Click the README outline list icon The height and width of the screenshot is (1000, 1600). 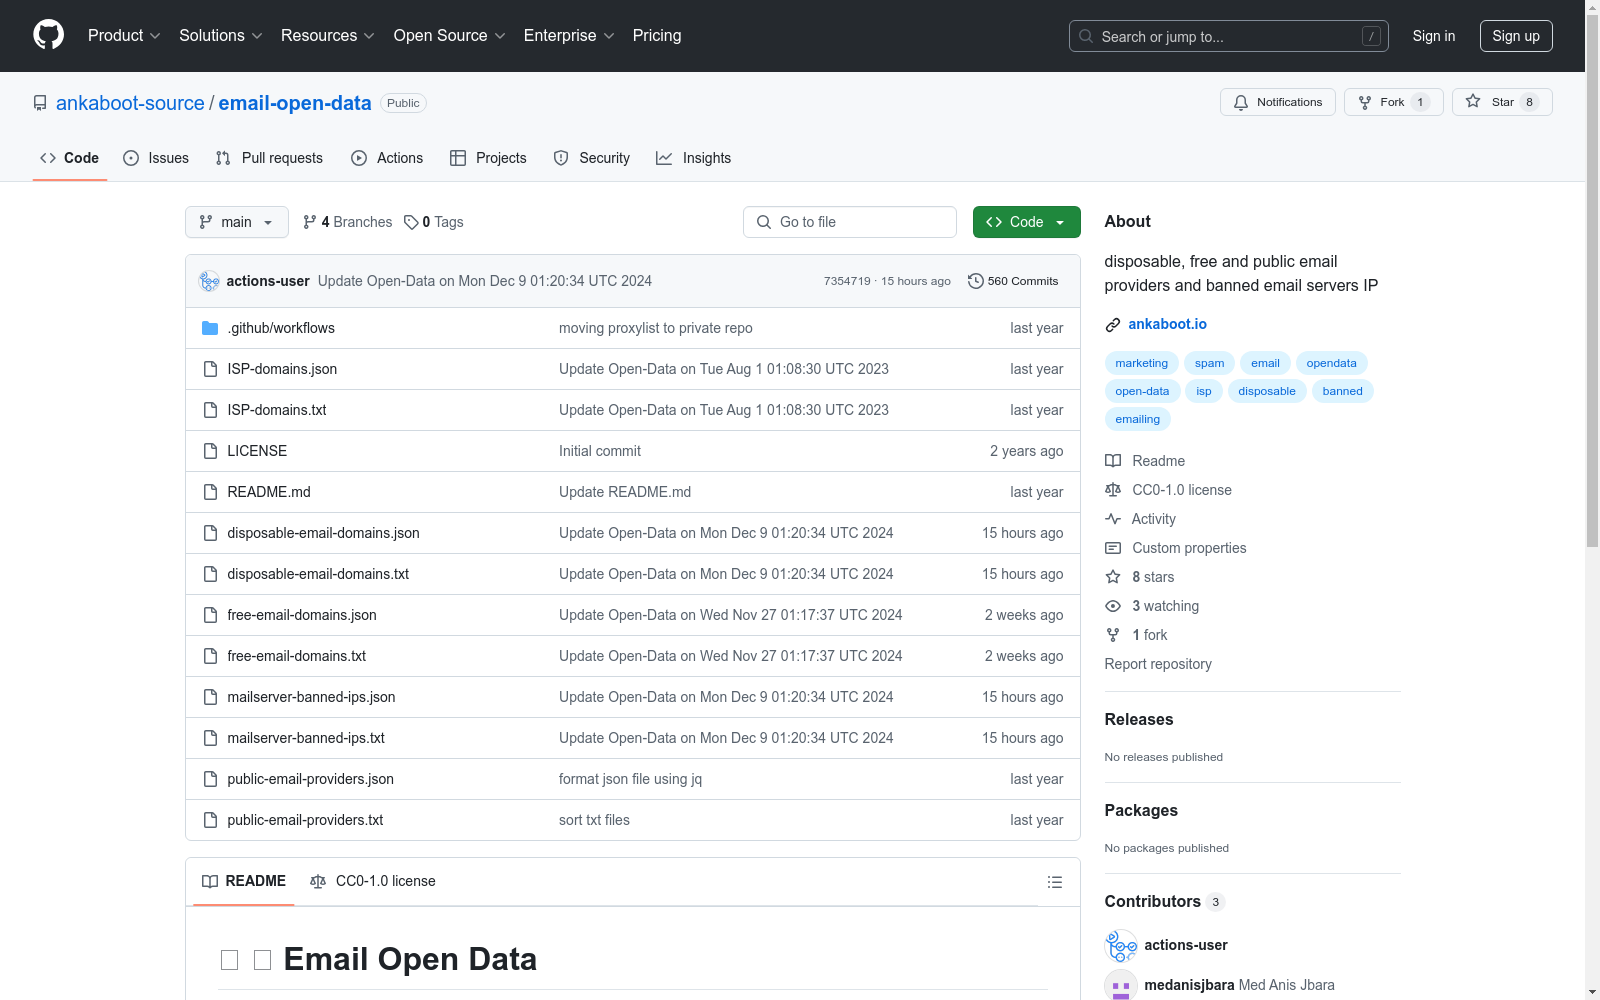1054,882
